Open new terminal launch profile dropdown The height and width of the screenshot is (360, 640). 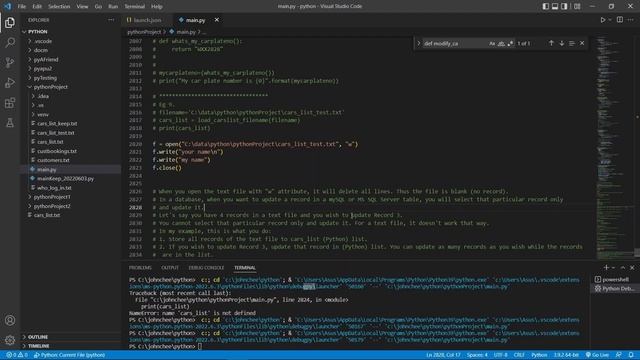click(x=613, y=267)
